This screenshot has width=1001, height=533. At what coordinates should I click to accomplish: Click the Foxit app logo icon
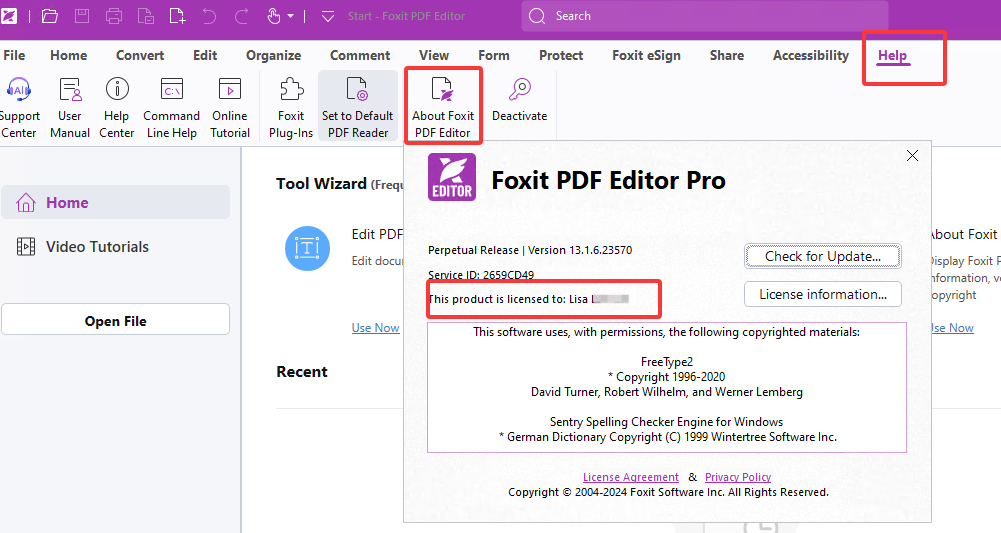[8, 16]
